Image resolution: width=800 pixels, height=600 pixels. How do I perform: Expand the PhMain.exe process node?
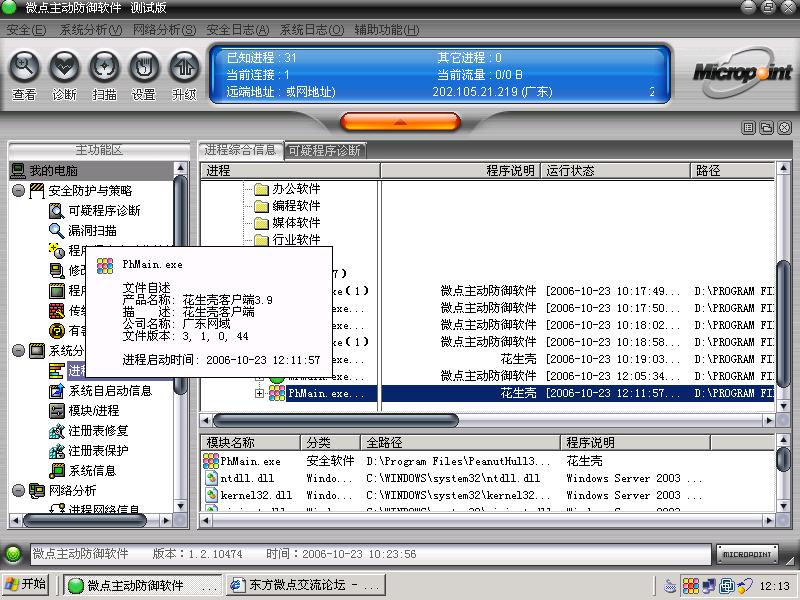259,393
